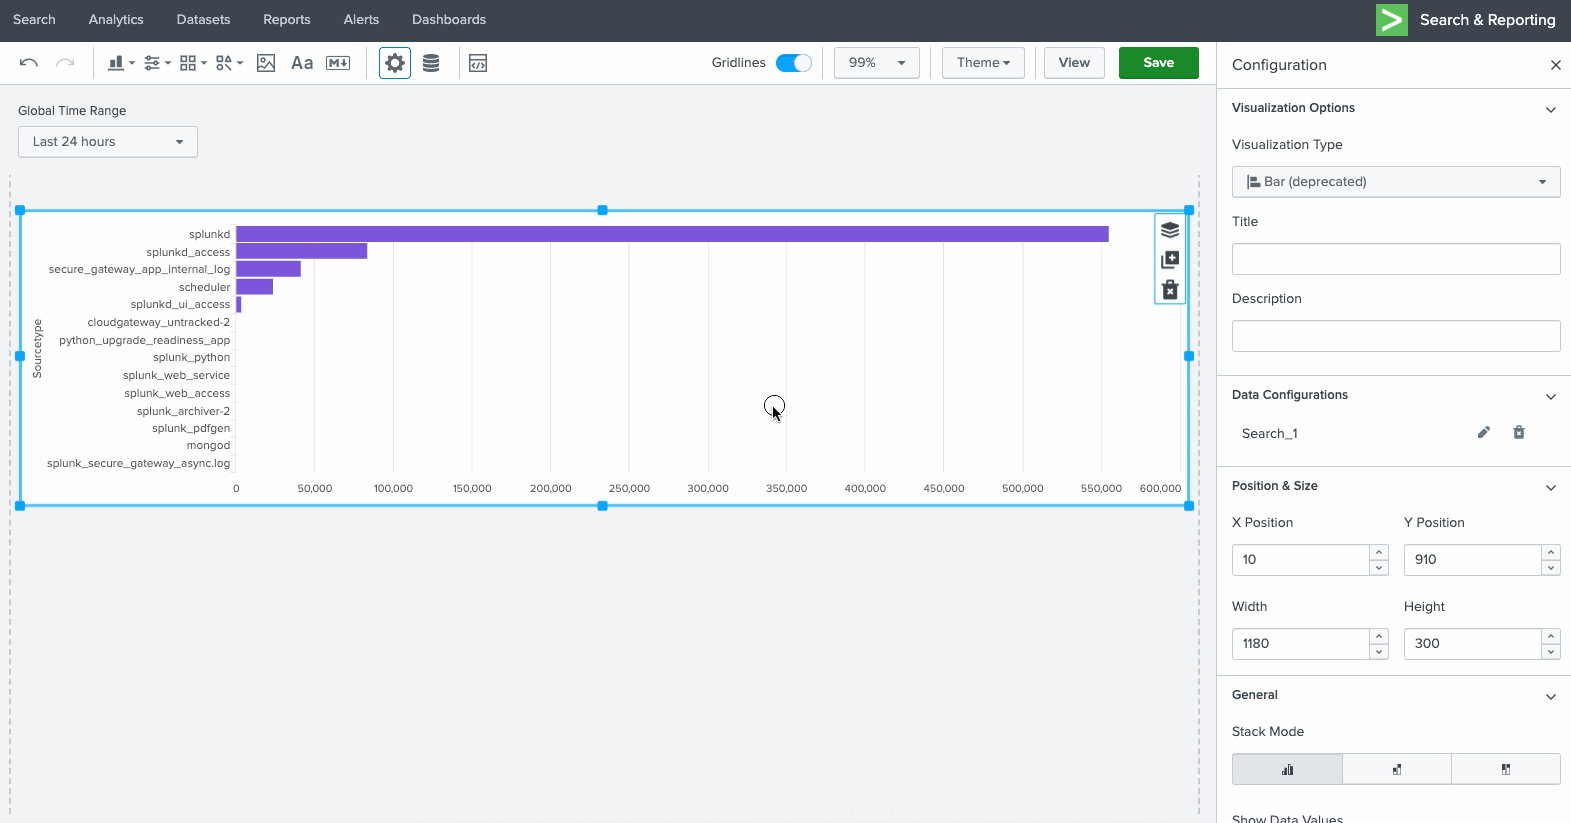The height and width of the screenshot is (823, 1571).
Task: Select the 100% stacked mode icon
Action: coord(1506,769)
